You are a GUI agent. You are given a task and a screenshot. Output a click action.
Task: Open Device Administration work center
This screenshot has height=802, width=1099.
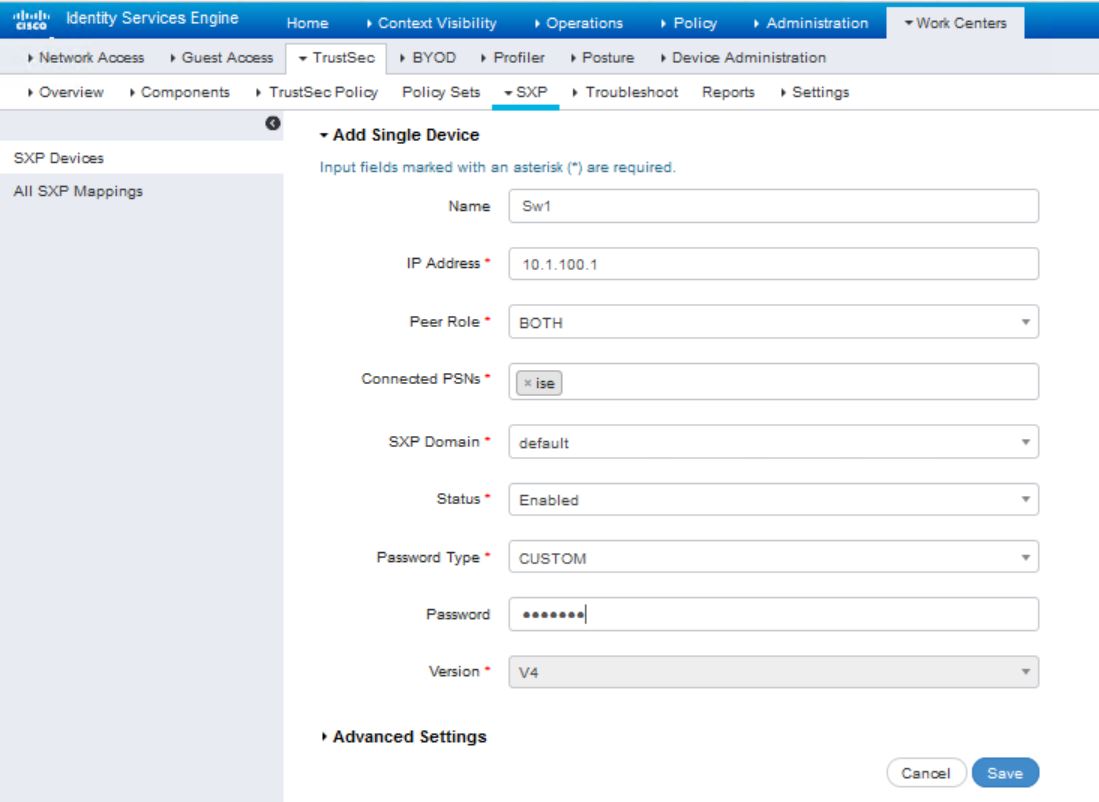(x=743, y=57)
